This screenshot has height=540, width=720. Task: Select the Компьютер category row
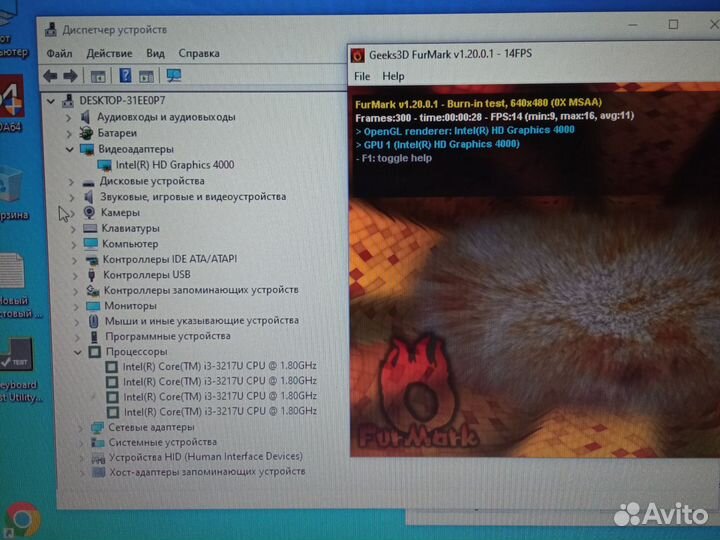tap(130, 244)
